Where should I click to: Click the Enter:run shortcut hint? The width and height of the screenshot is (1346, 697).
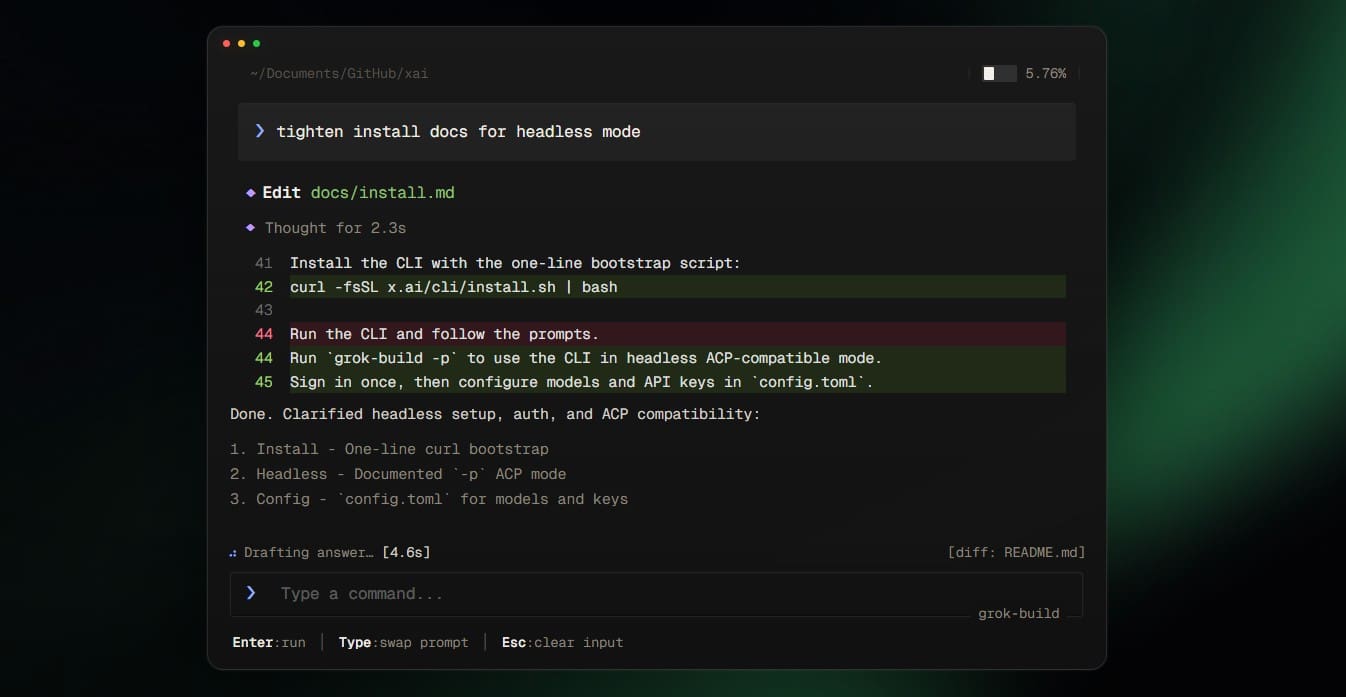[x=269, y=642]
